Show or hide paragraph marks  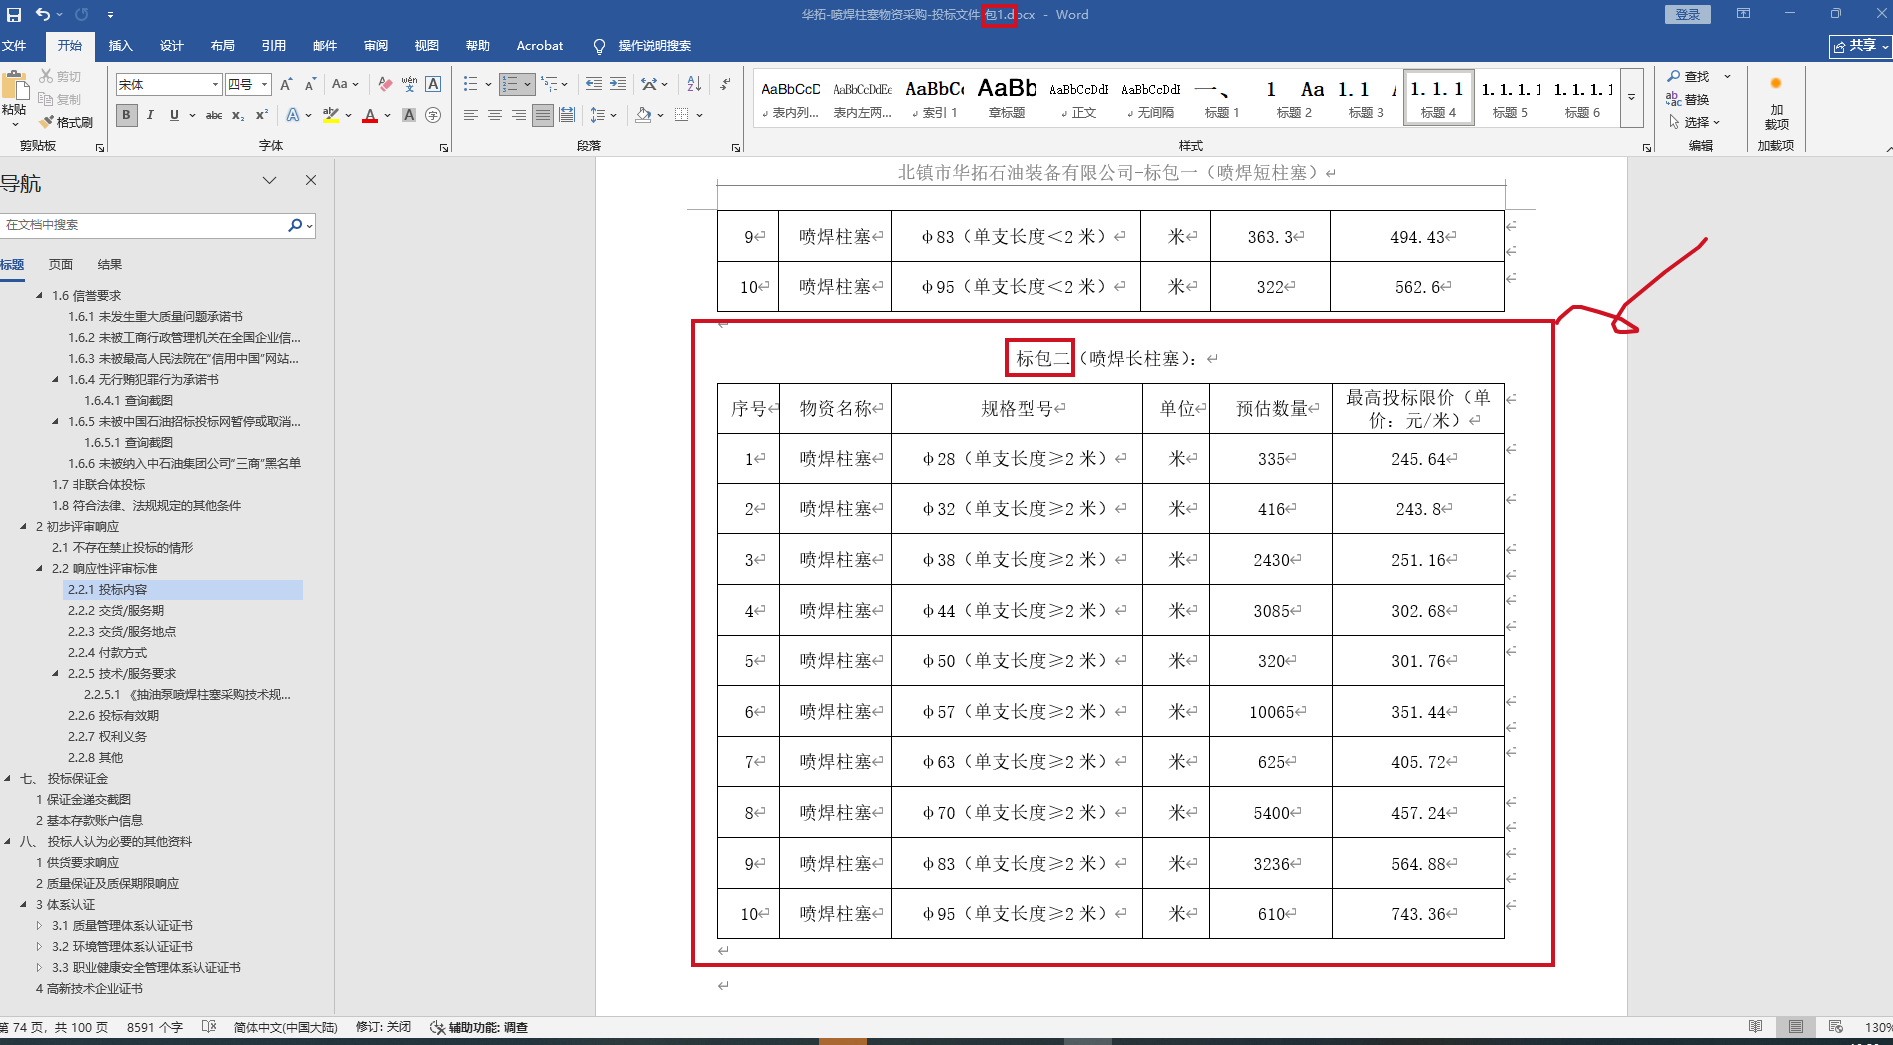(725, 85)
